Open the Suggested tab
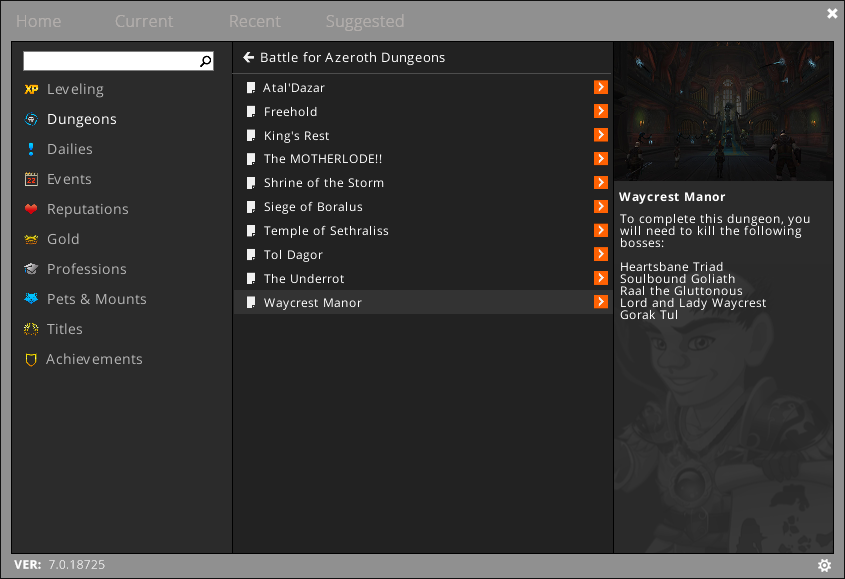The image size is (845, 579). (x=365, y=21)
